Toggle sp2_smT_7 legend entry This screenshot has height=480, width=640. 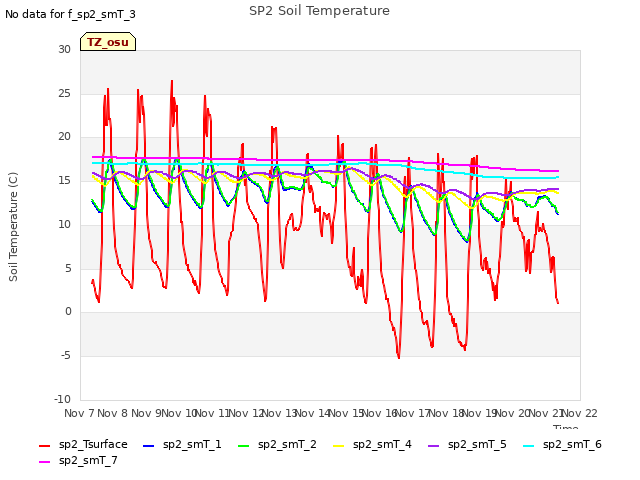click(78, 460)
